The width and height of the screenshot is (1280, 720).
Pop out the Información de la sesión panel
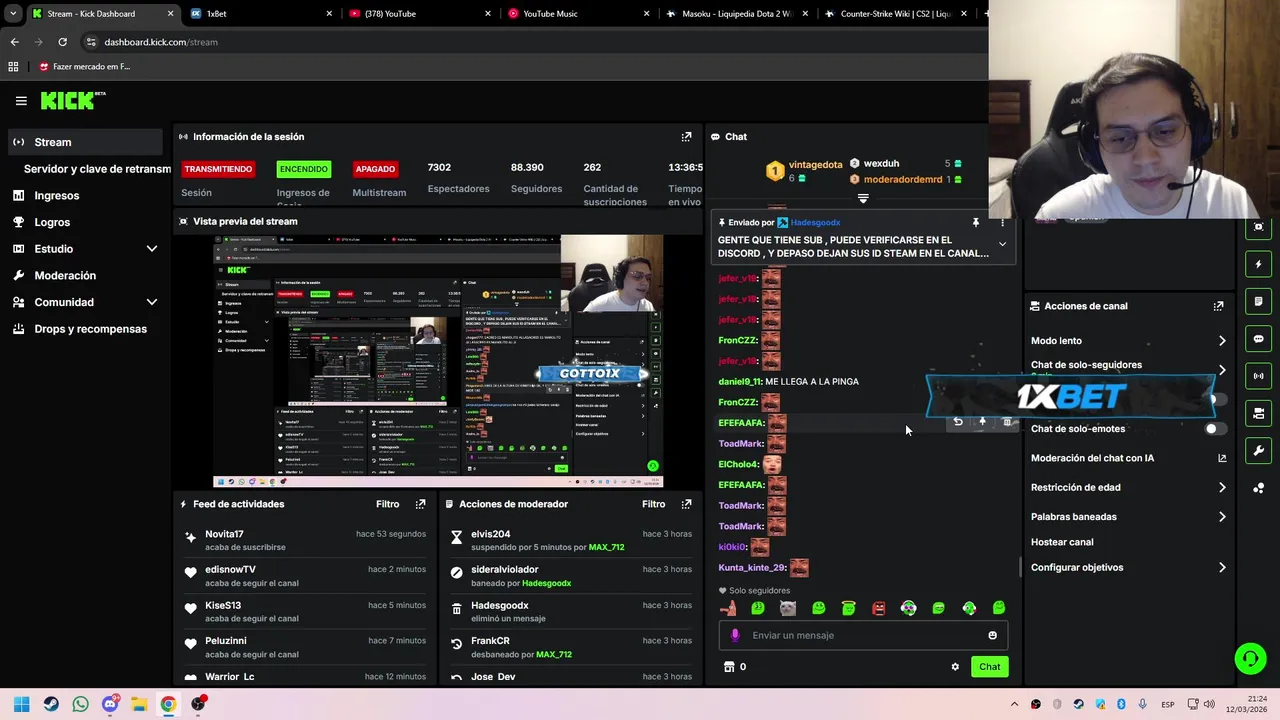[x=686, y=137]
